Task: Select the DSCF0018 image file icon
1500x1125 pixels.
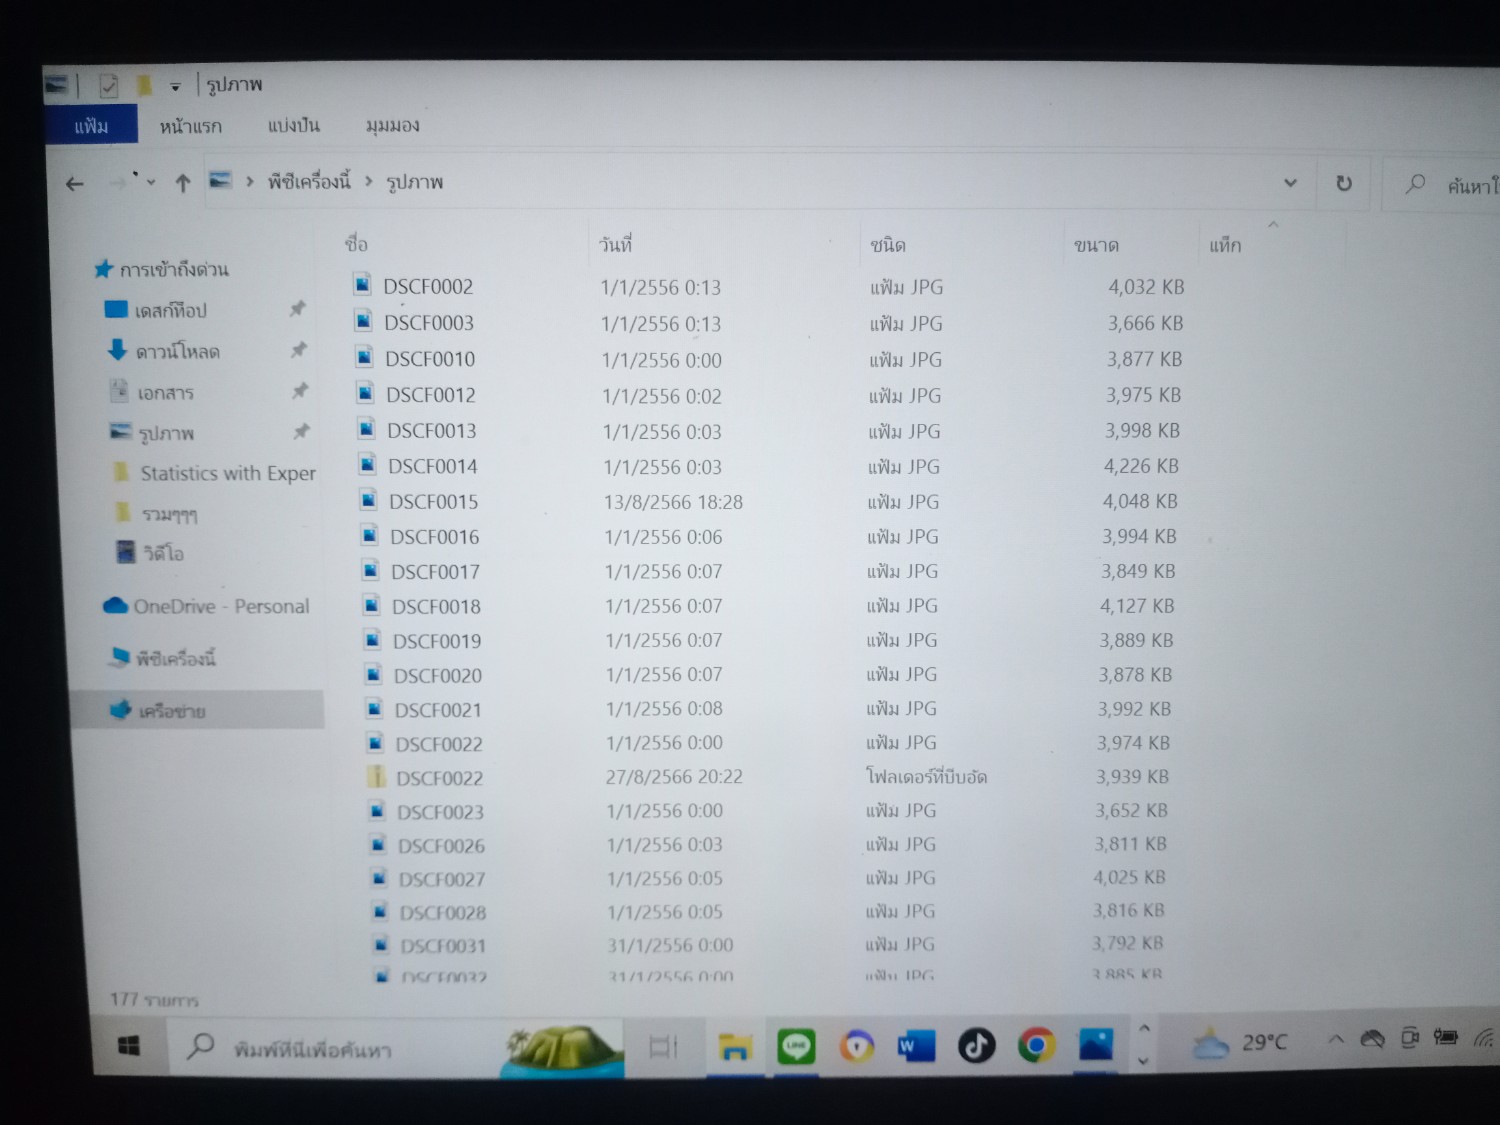Action: [371, 604]
